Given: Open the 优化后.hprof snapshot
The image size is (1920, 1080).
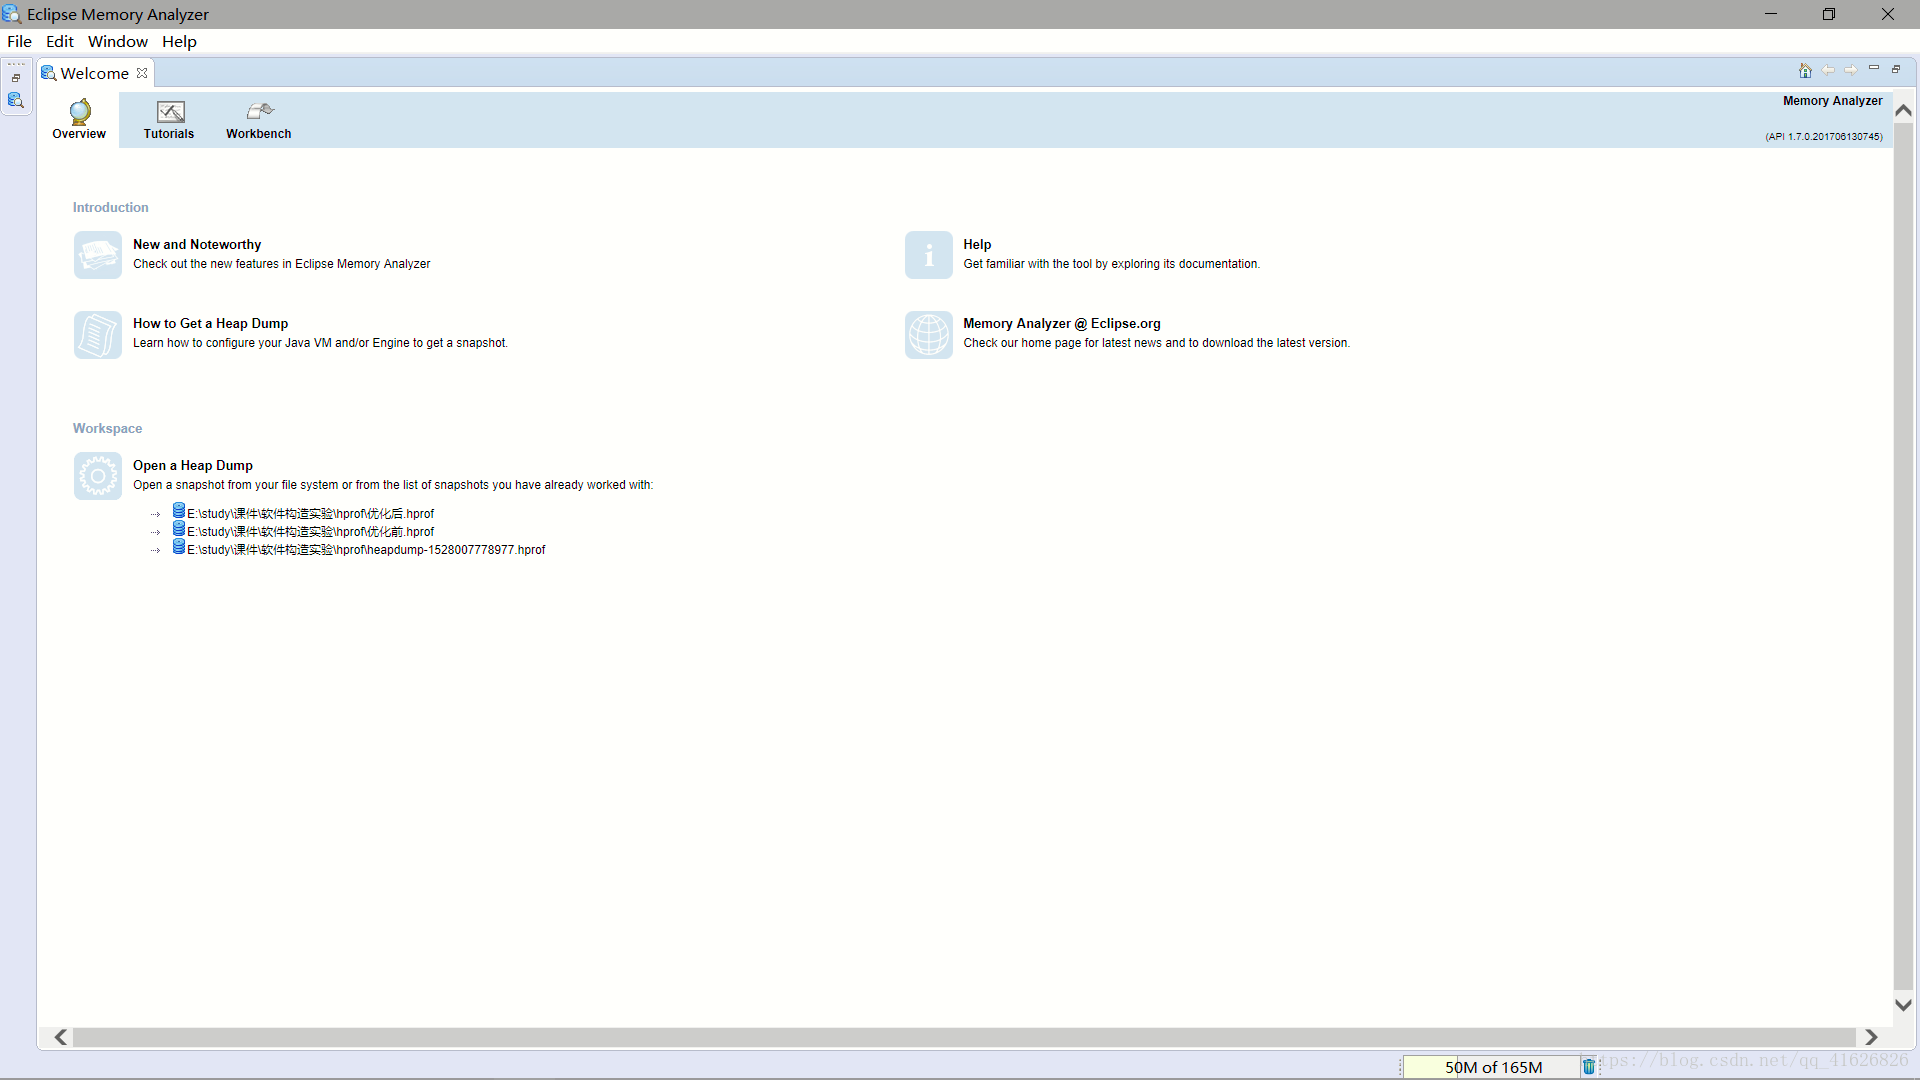Looking at the screenshot, I should (x=310, y=514).
